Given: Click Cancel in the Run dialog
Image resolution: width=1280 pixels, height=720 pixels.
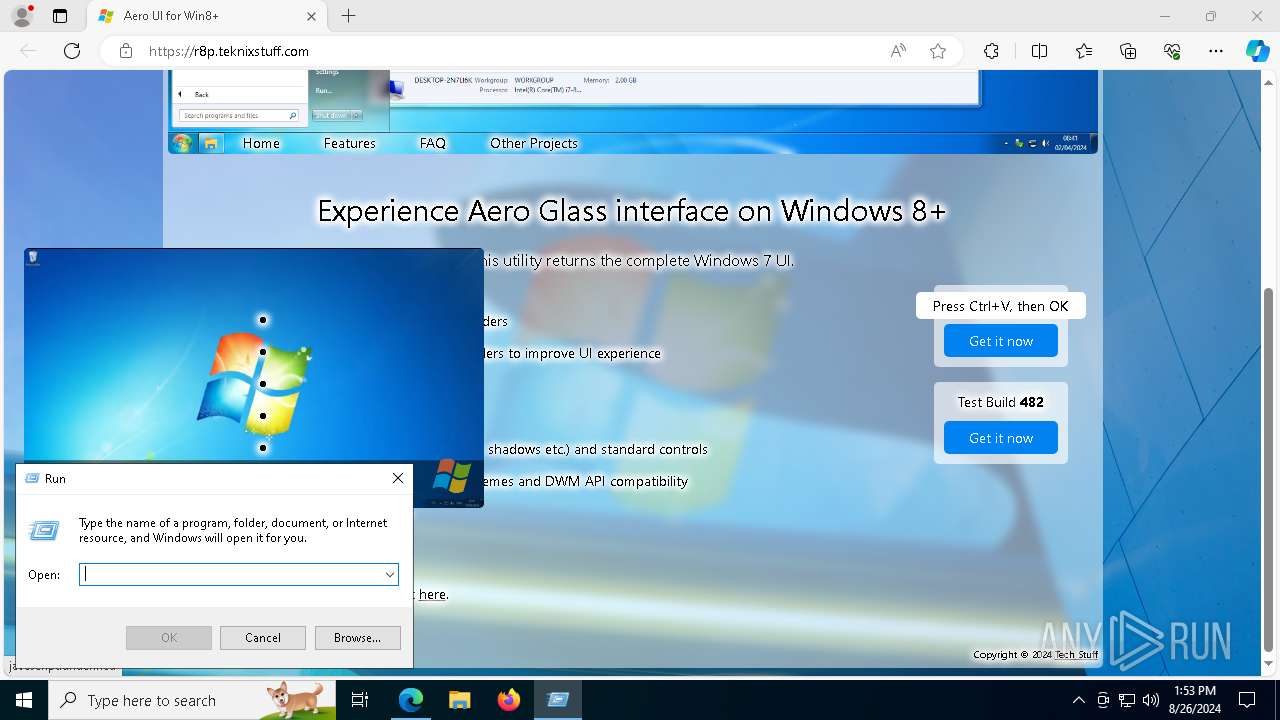Looking at the screenshot, I should pos(263,637).
